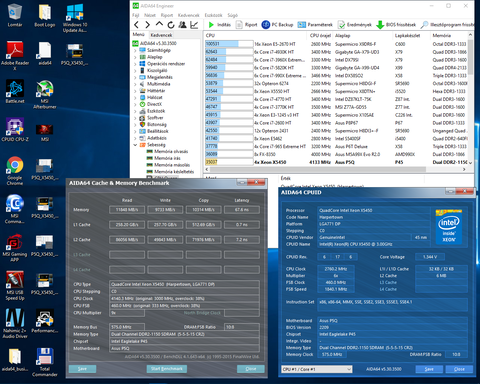Expand the Számítógép tree node
The image size is (480, 384).
coord(135,50)
